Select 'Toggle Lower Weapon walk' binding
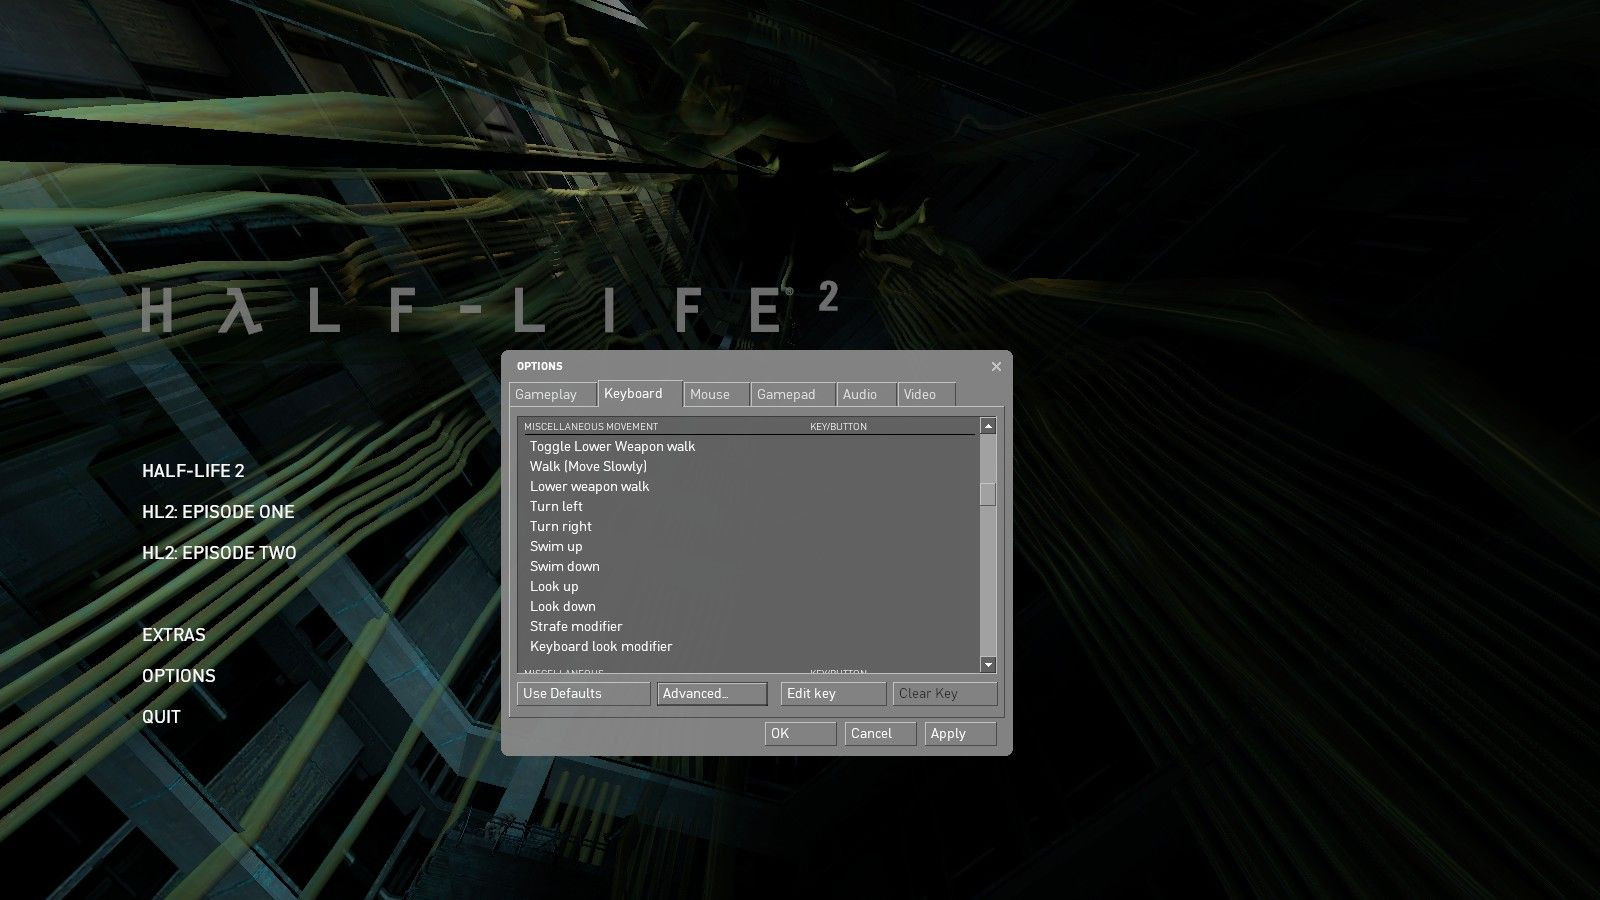 749,446
